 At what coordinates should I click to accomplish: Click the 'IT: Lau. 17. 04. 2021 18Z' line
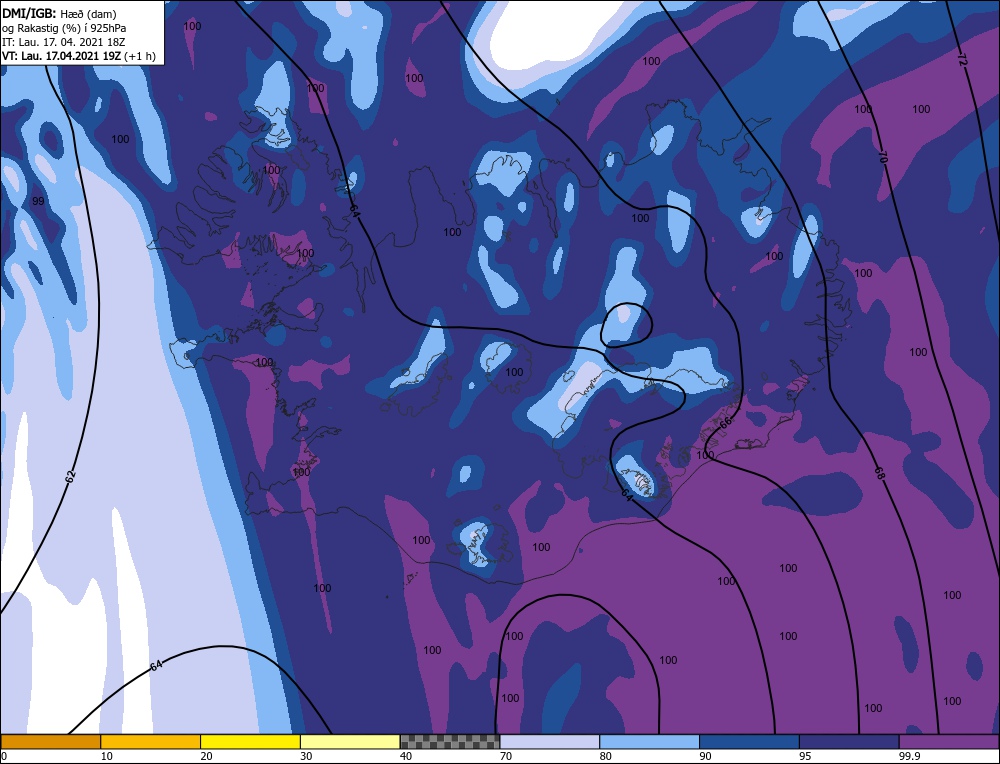click(x=63, y=42)
